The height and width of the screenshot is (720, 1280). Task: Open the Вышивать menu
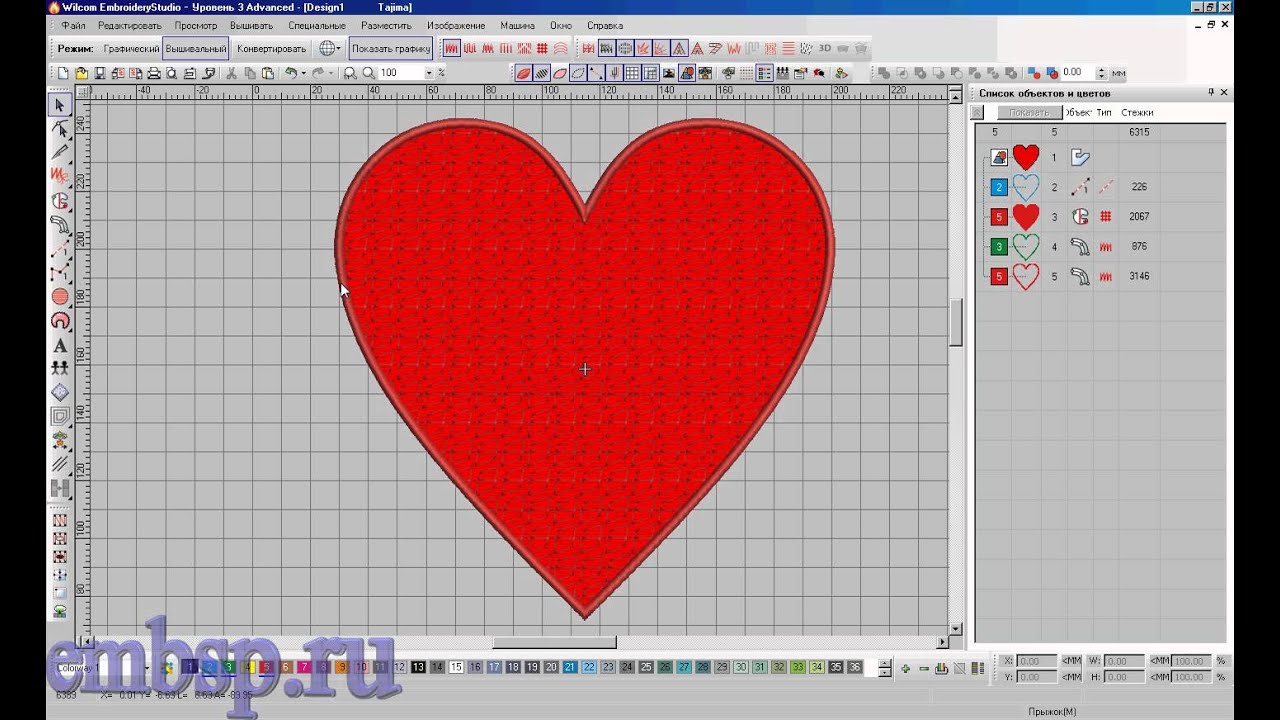point(251,25)
